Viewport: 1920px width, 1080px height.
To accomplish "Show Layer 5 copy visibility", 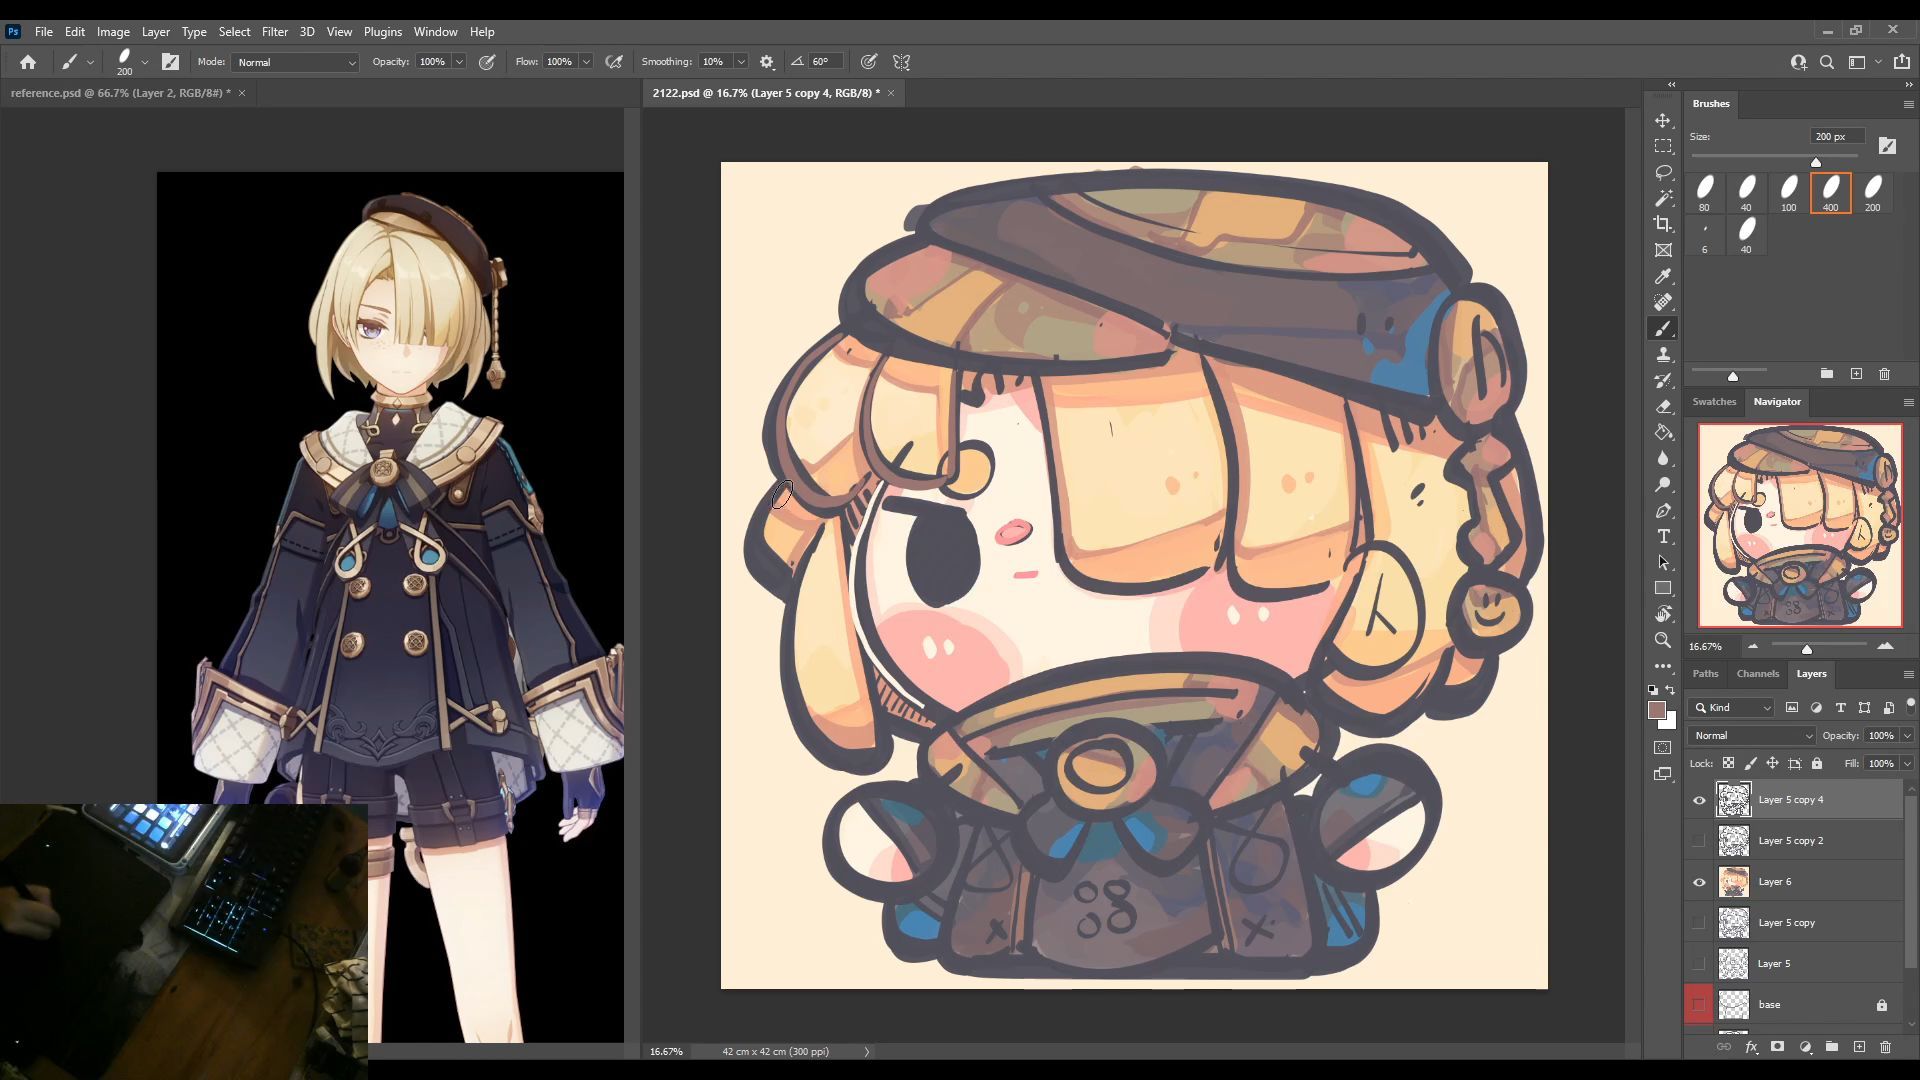I will (x=1699, y=923).
